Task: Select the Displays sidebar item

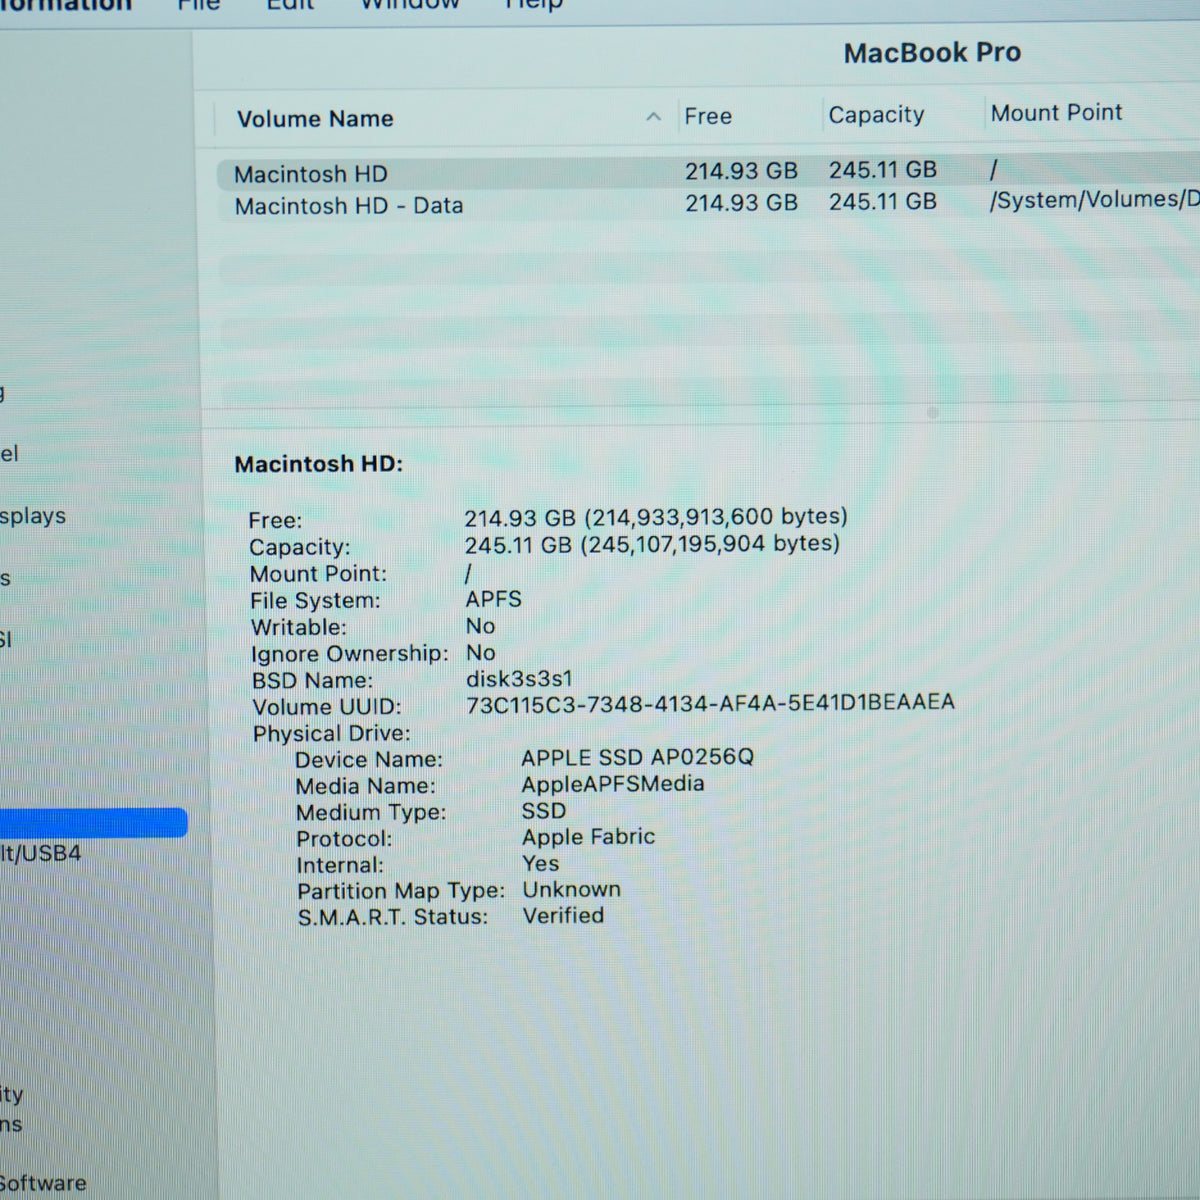Action: coord(33,516)
